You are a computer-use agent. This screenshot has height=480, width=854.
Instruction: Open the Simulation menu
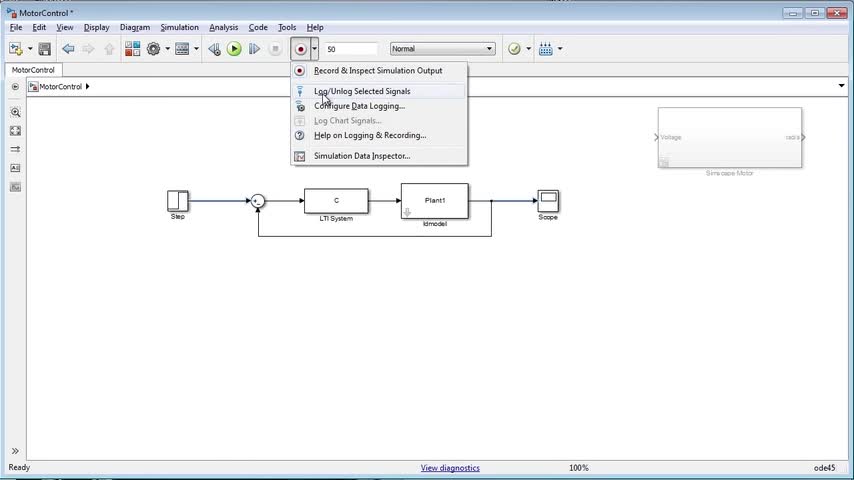click(180, 27)
